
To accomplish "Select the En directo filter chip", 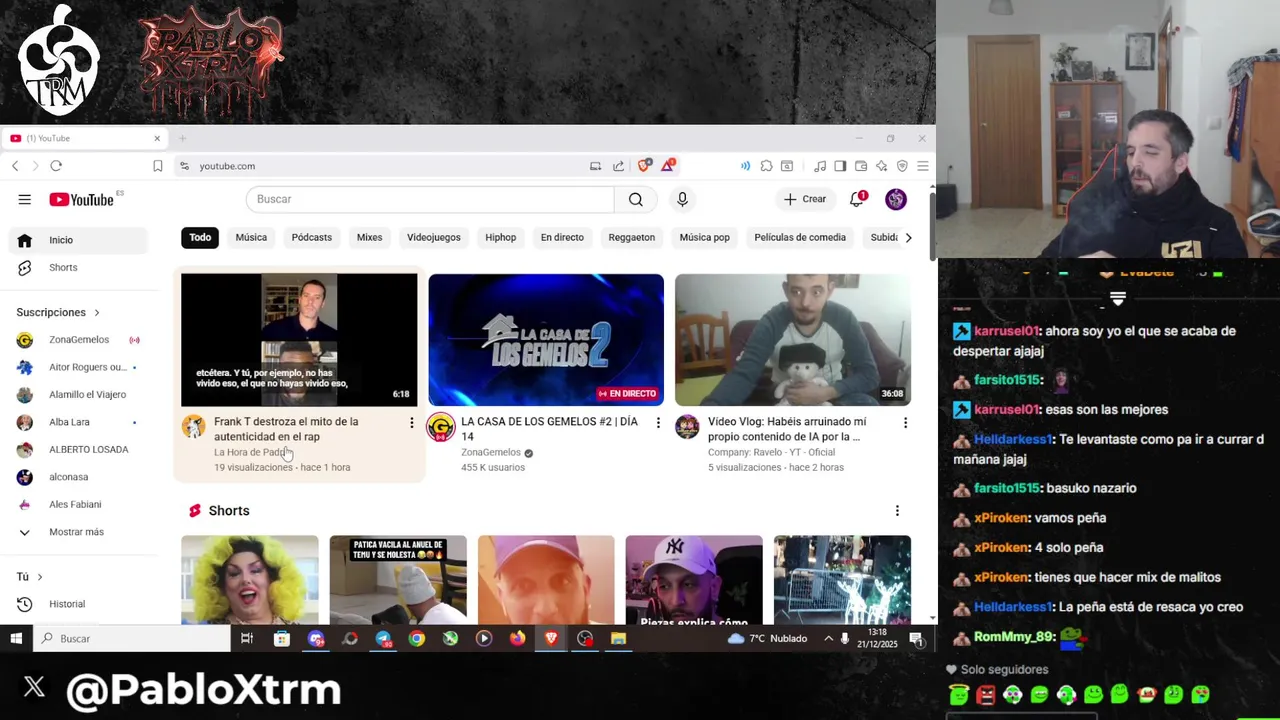I will click(562, 237).
